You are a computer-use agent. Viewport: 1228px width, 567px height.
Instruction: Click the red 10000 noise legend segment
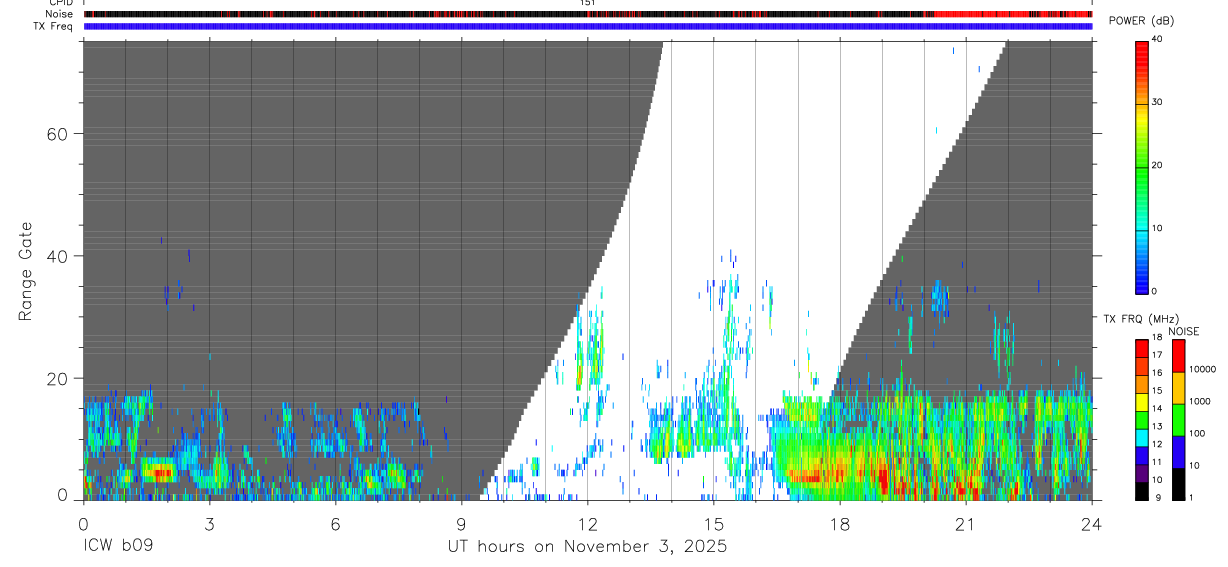tap(1178, 356)
